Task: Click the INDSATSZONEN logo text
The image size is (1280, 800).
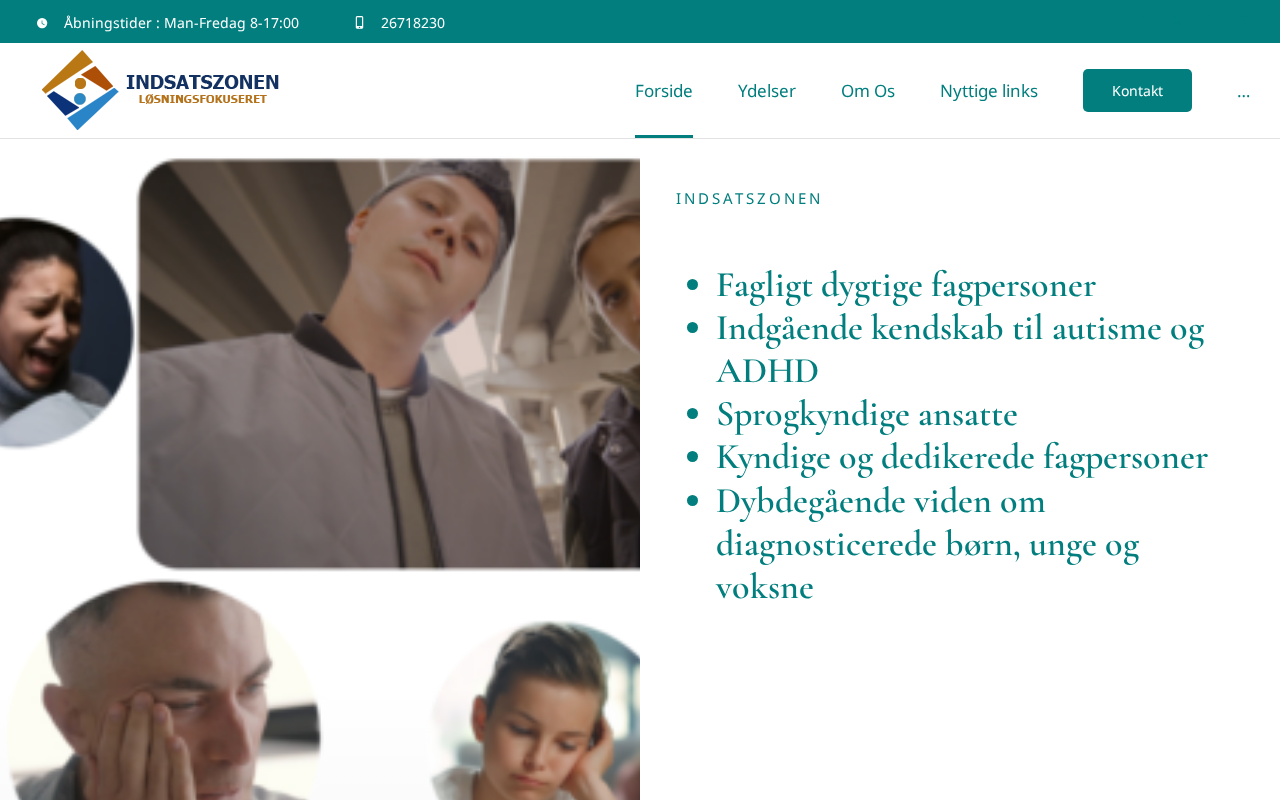Action: tap(202, 82)
